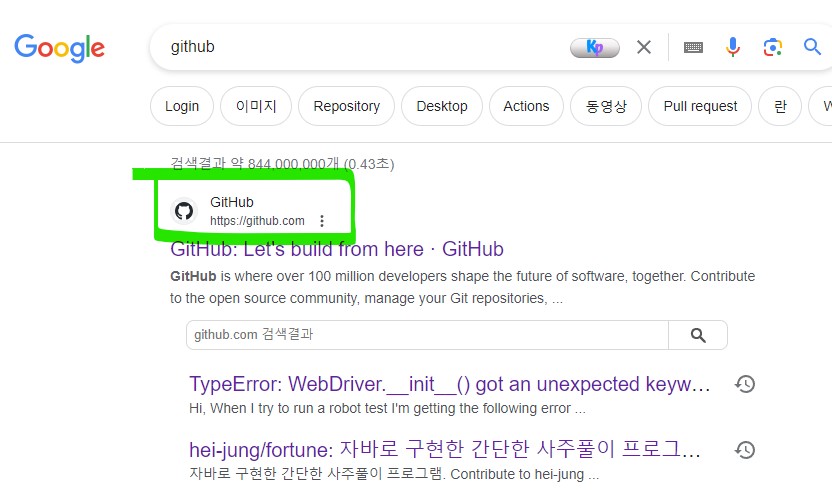832x503 pixels.
Task: Open TypeError: WebDriver.__init__() sitelink
Action: 450,384
